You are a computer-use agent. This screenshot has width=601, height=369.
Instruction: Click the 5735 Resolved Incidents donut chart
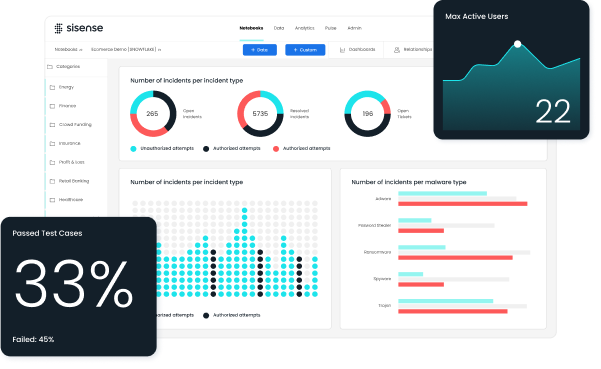pos(260,114)
